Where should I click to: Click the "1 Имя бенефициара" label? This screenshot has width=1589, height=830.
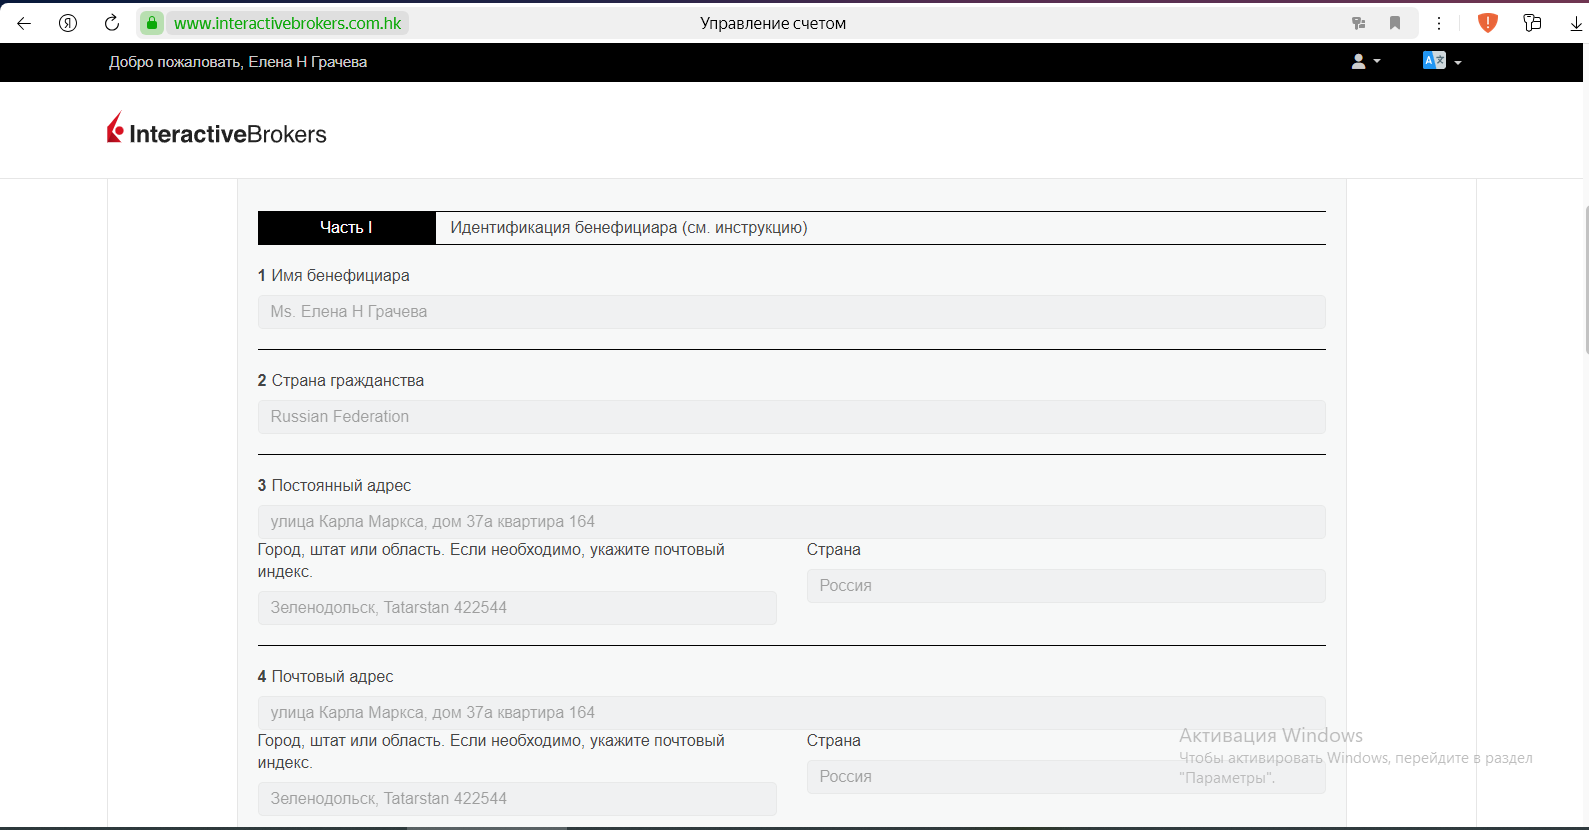(334, 276)
